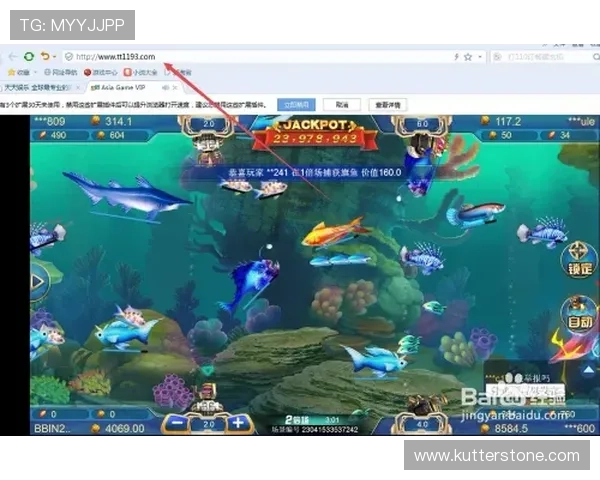
Task: Click the BBIN2.. player name
Action: pyautogui.click(x=52, y=428)
